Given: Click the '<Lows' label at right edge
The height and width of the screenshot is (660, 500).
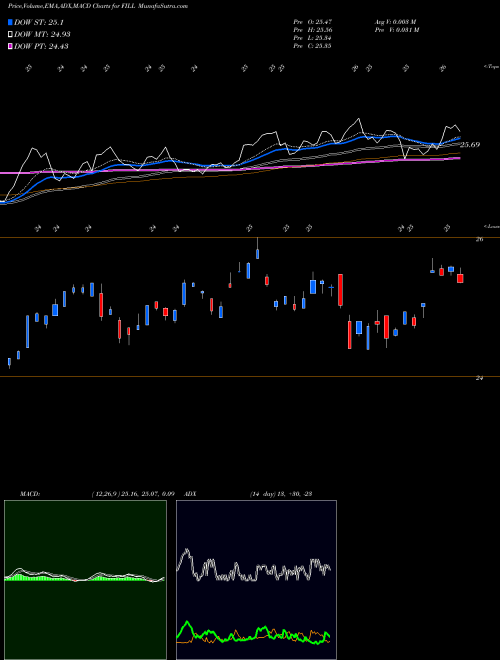Looking at the screenshot, I should [x=491, y=226].
